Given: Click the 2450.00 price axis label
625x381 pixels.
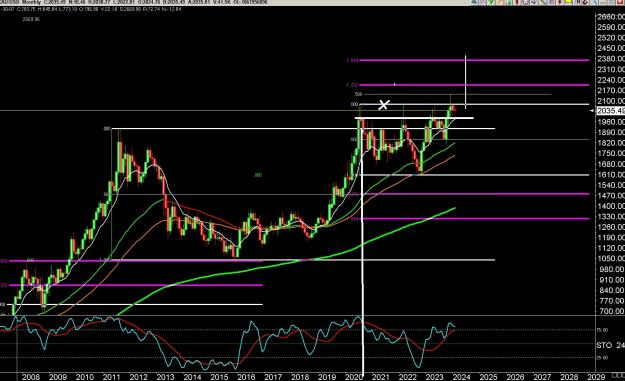Looking at the screenshot, I should tap(611, 48).
